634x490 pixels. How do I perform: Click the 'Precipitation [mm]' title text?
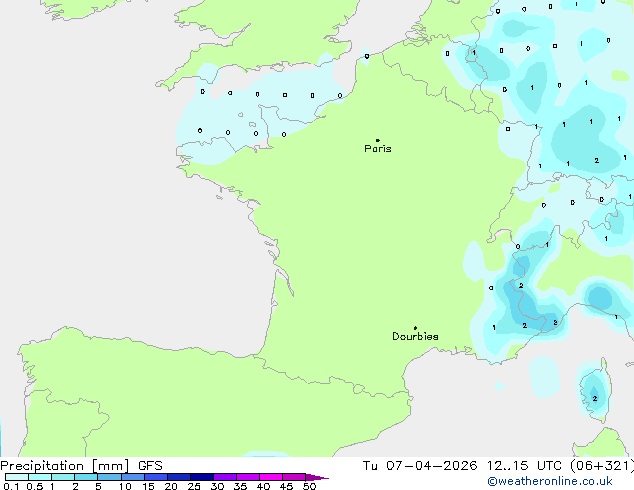point(65,466)
